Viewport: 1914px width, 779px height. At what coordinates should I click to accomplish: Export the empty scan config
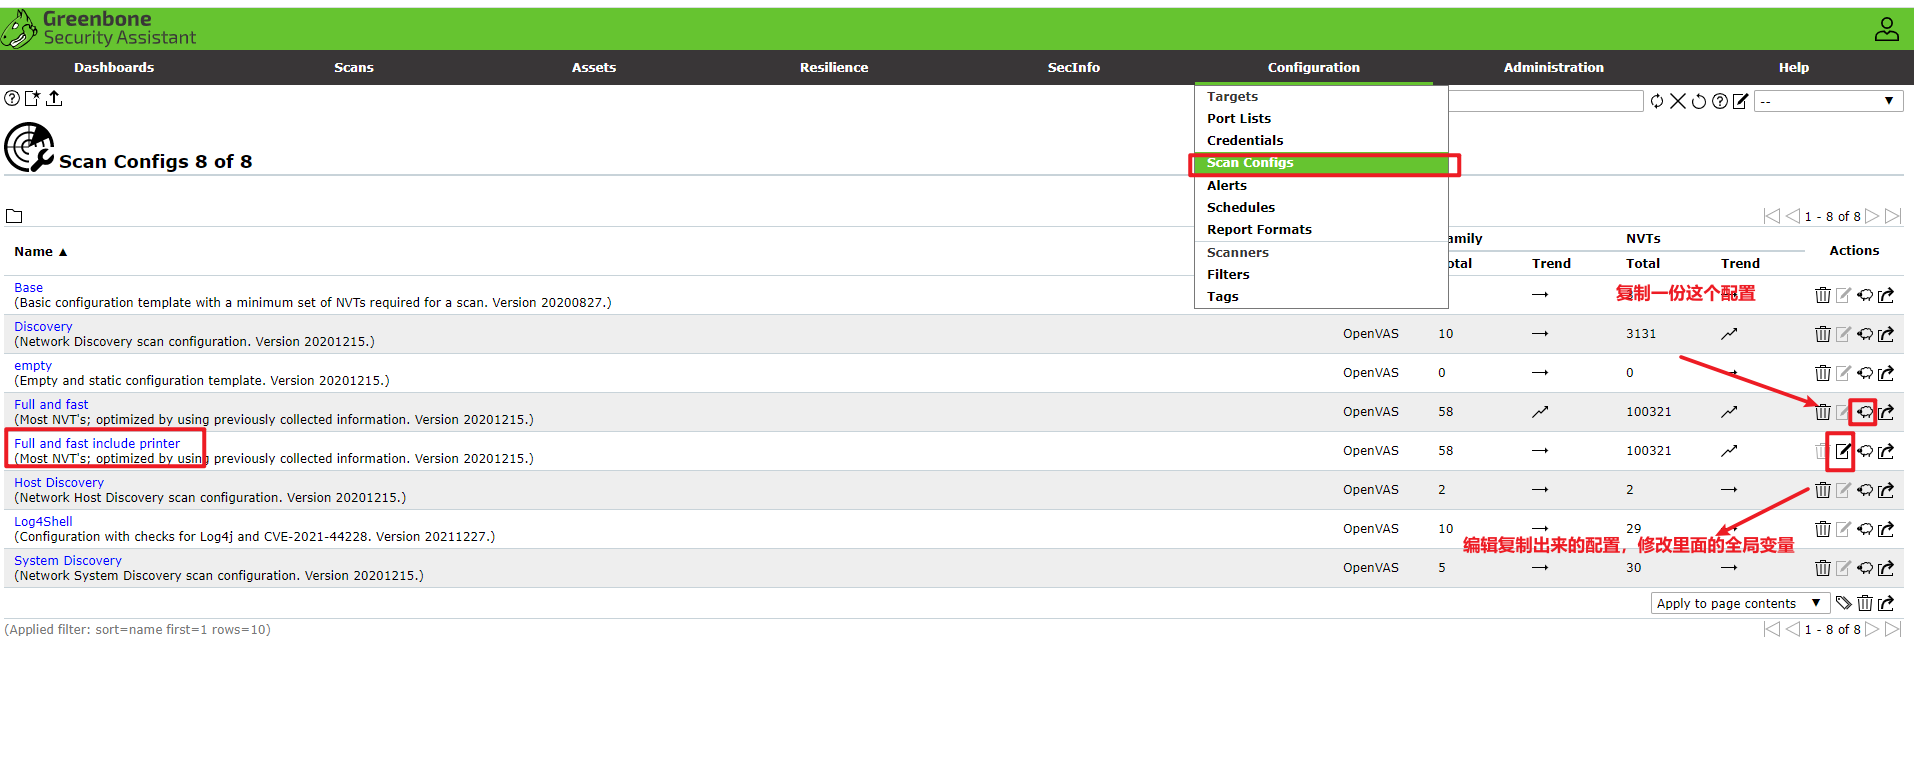coord(1886,373)
